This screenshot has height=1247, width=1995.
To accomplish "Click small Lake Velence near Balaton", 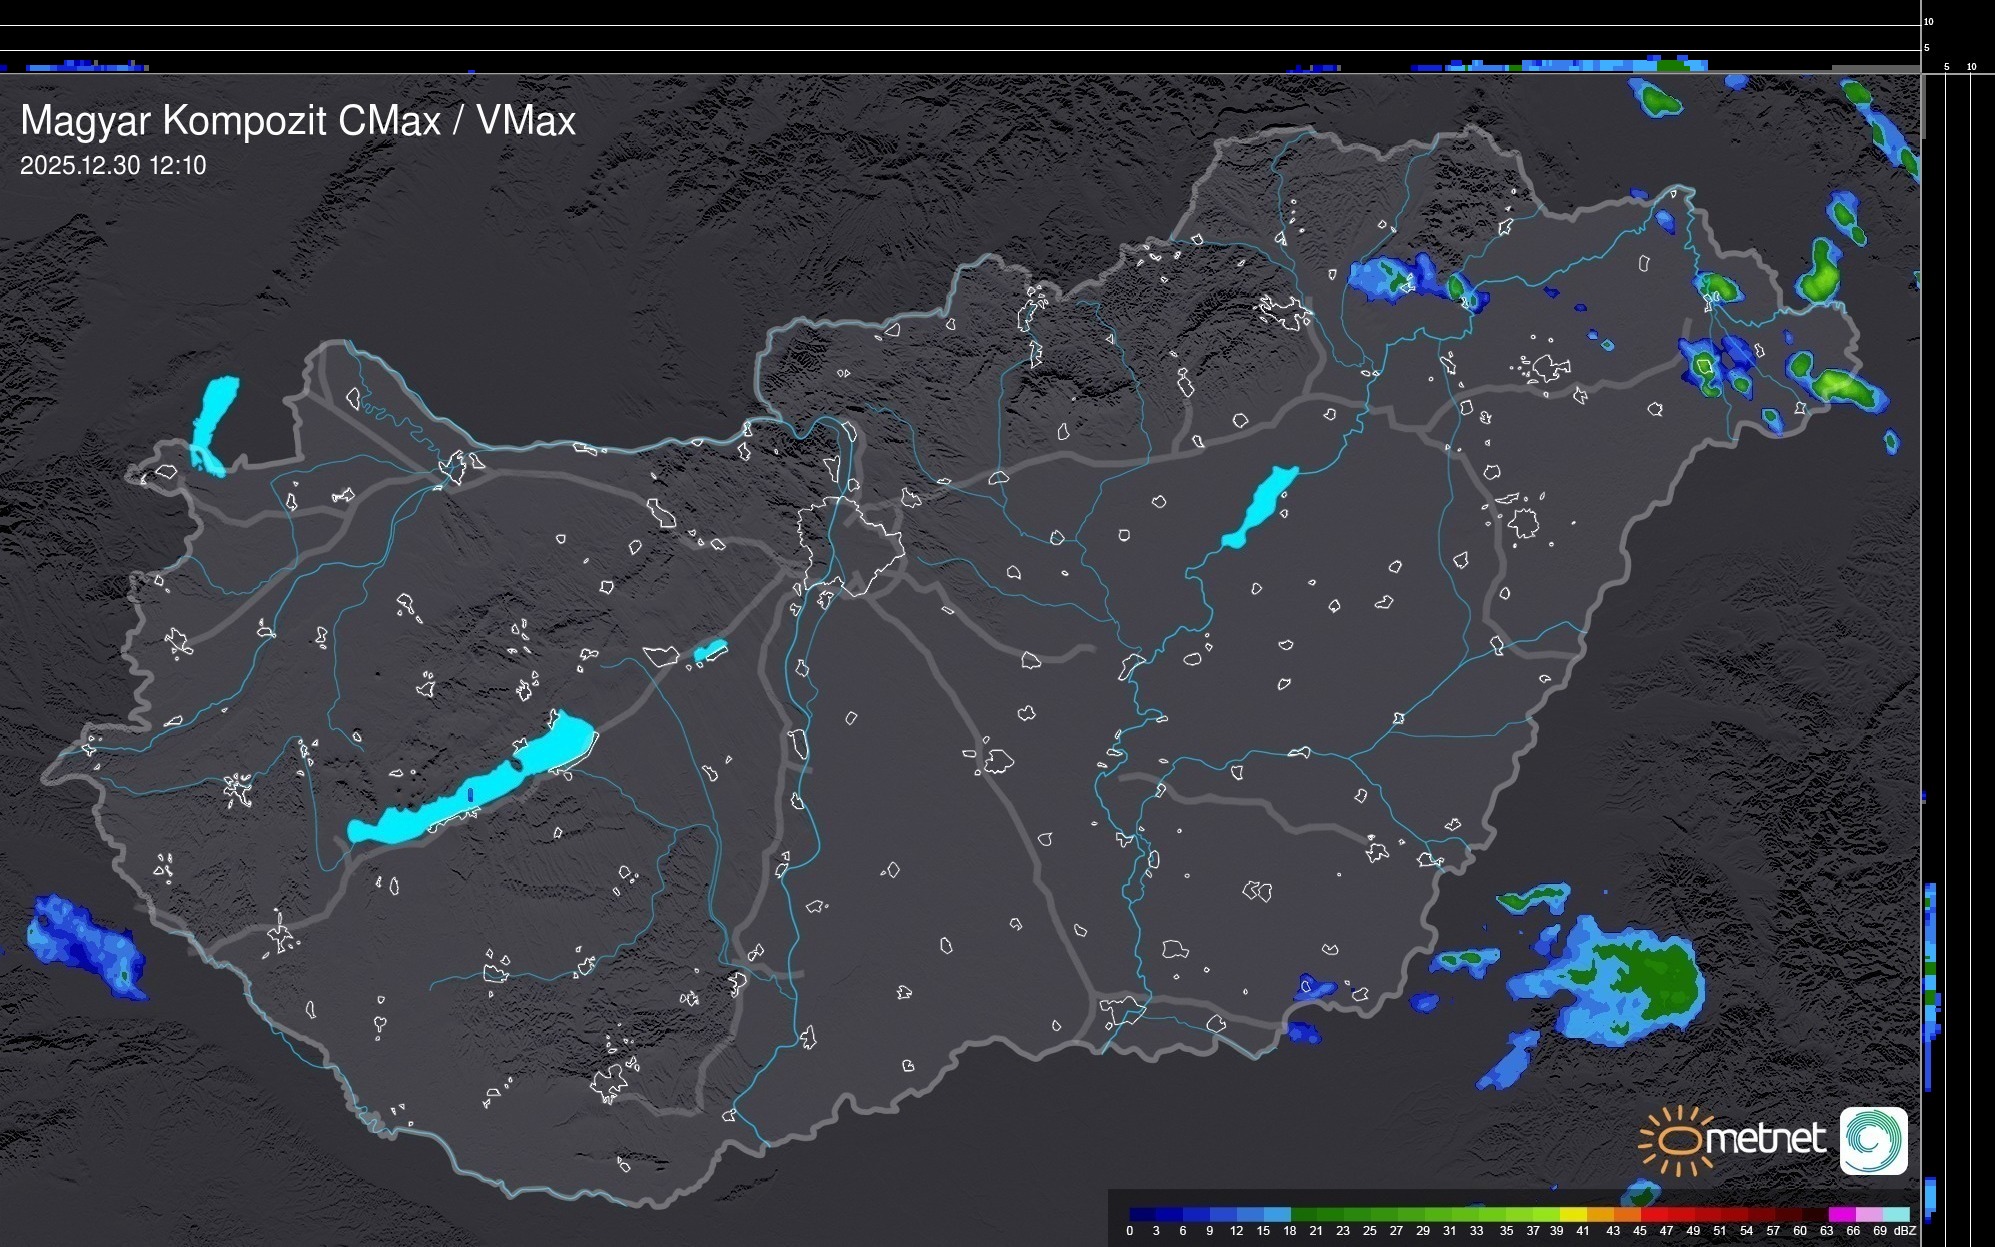I will coord(710,651).
